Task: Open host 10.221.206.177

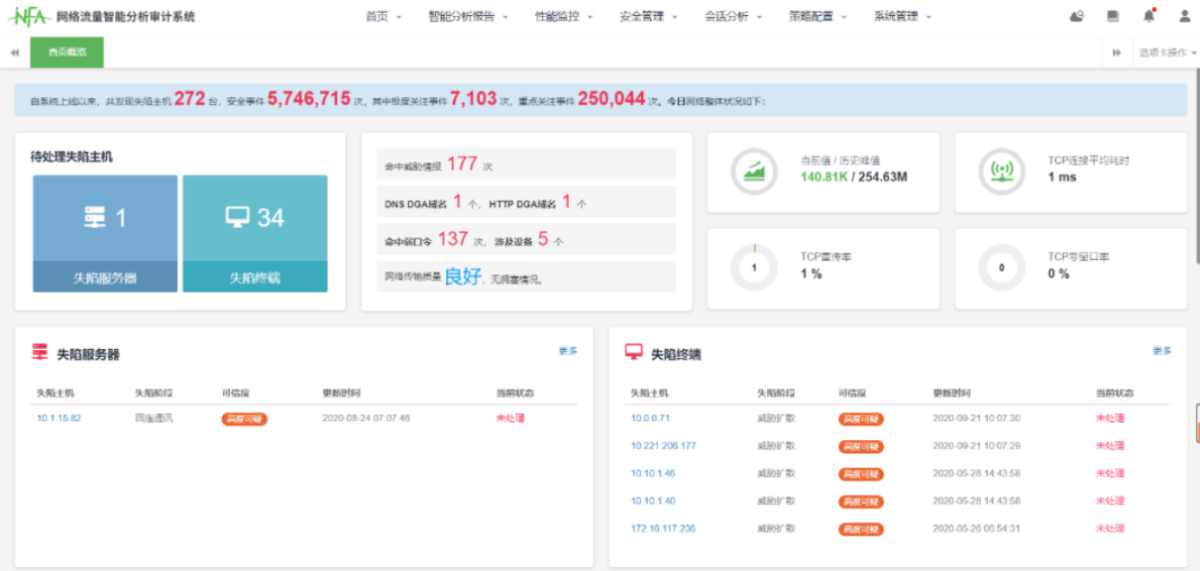Action: 663,446
